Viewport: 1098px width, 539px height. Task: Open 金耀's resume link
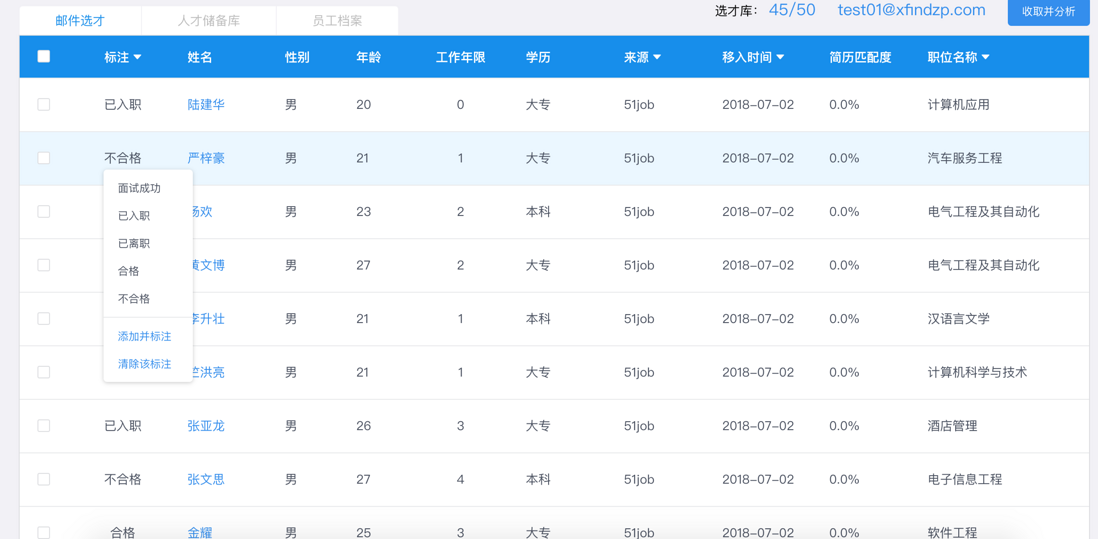[200, 532]
